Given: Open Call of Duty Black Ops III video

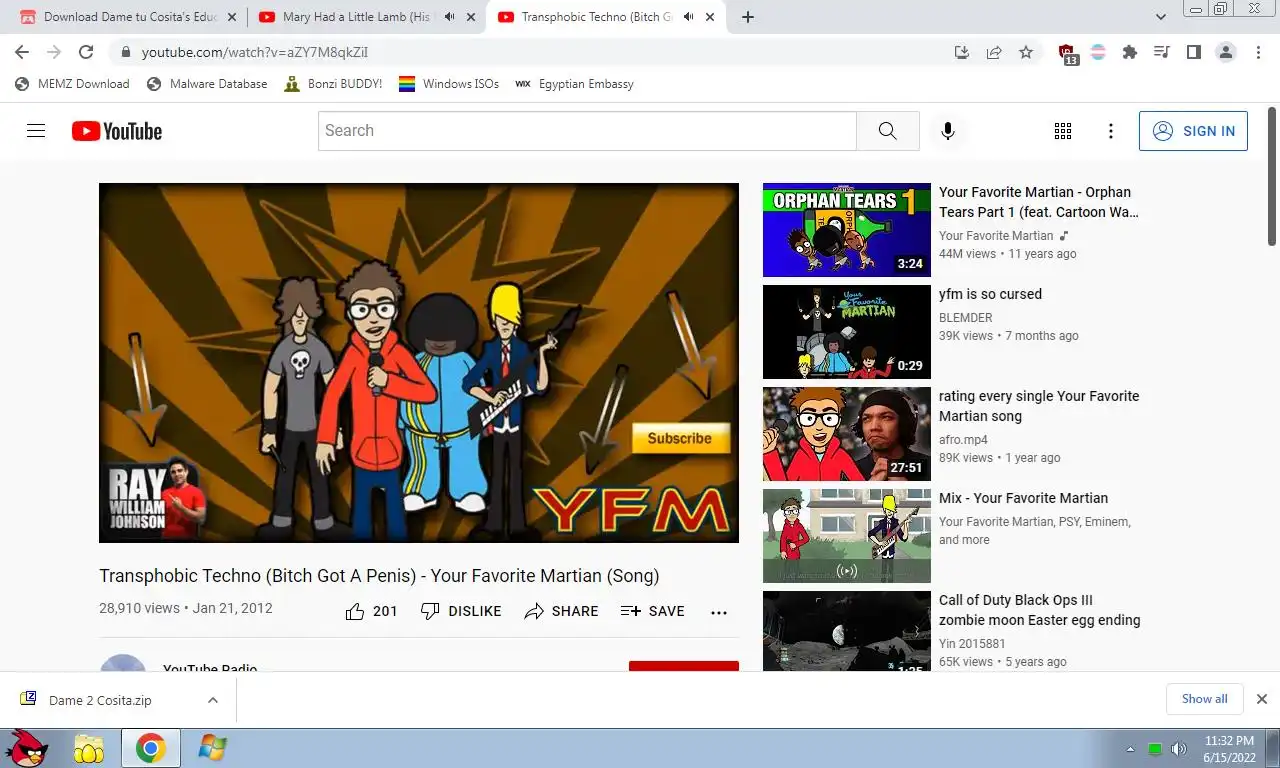Looking at the screenshot, I should tap(1040, 610).
